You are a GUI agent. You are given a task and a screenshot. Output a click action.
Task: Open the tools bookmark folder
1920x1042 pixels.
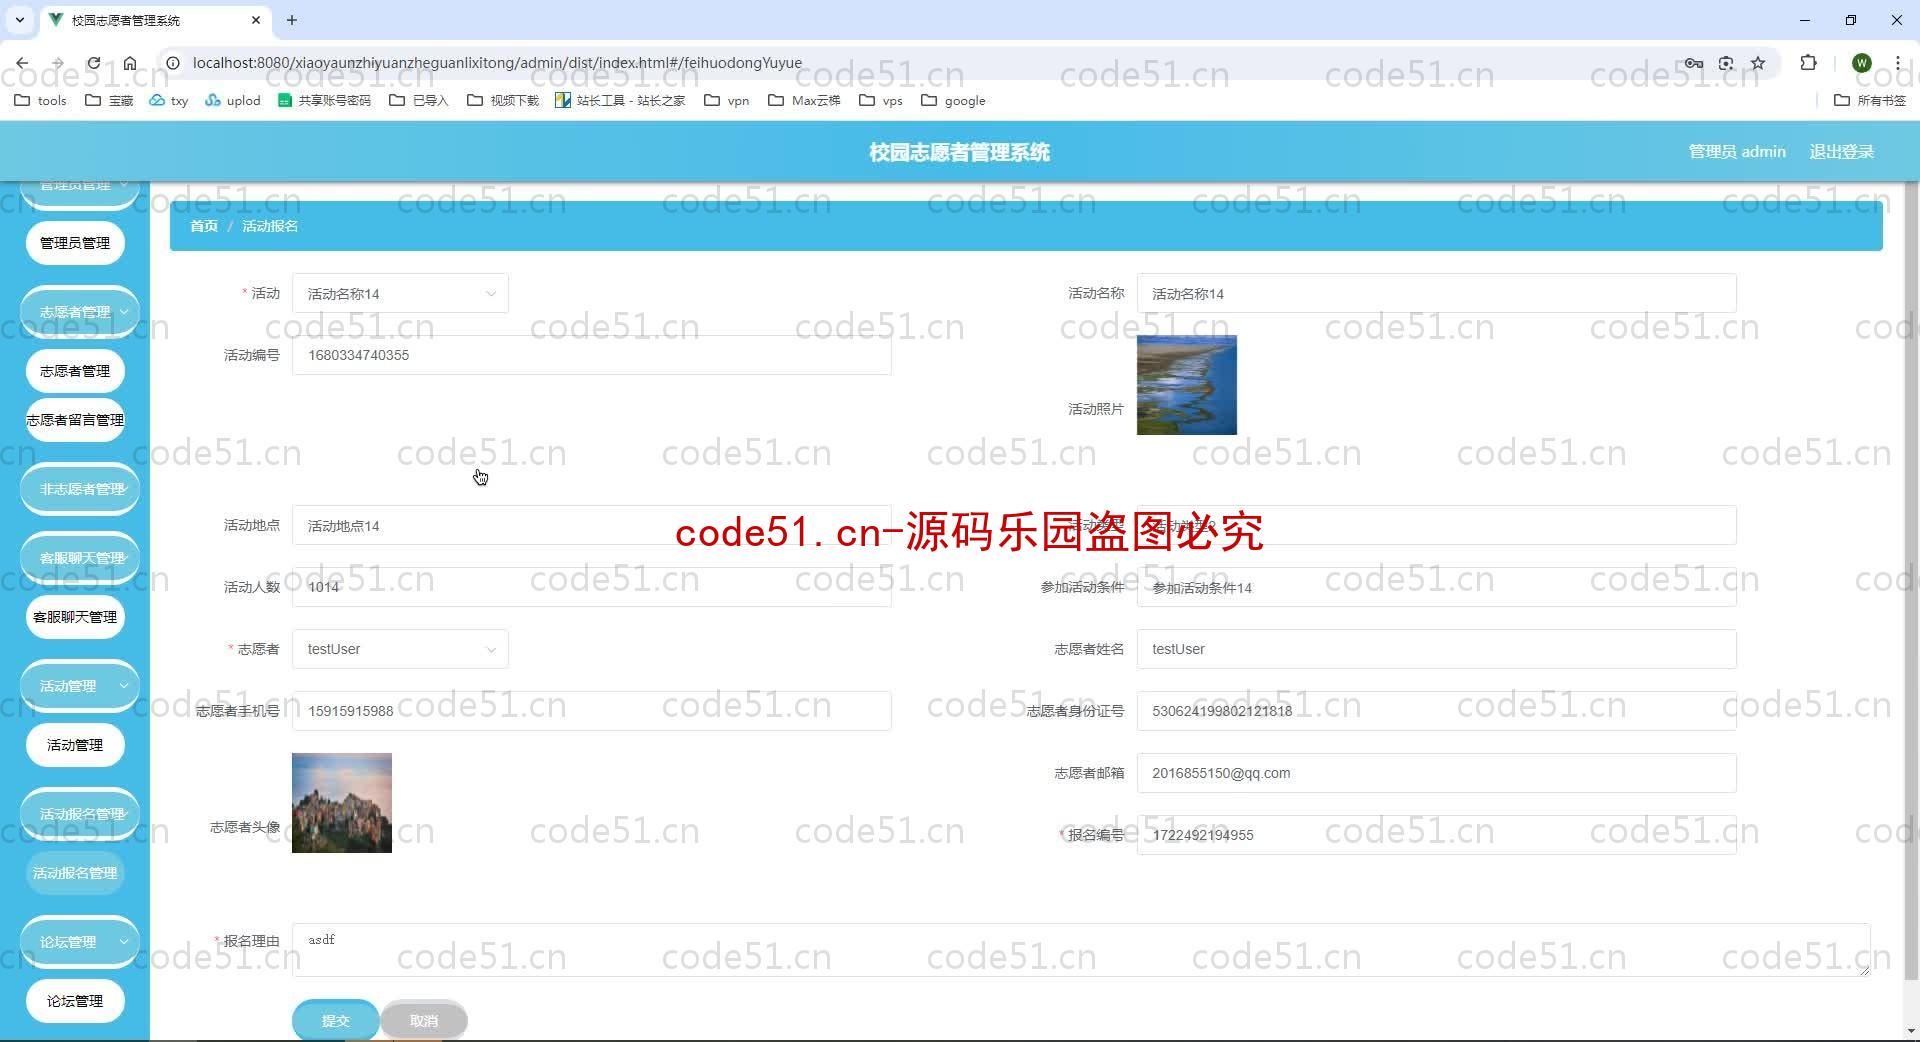point(41,100)
